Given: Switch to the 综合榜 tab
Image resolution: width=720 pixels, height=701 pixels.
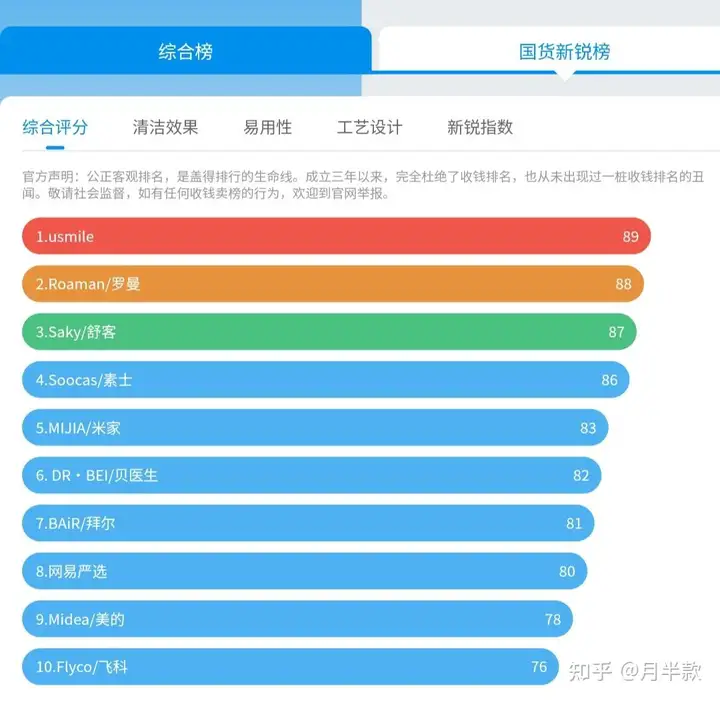Looking at the screenshot, I should (186, 50).
